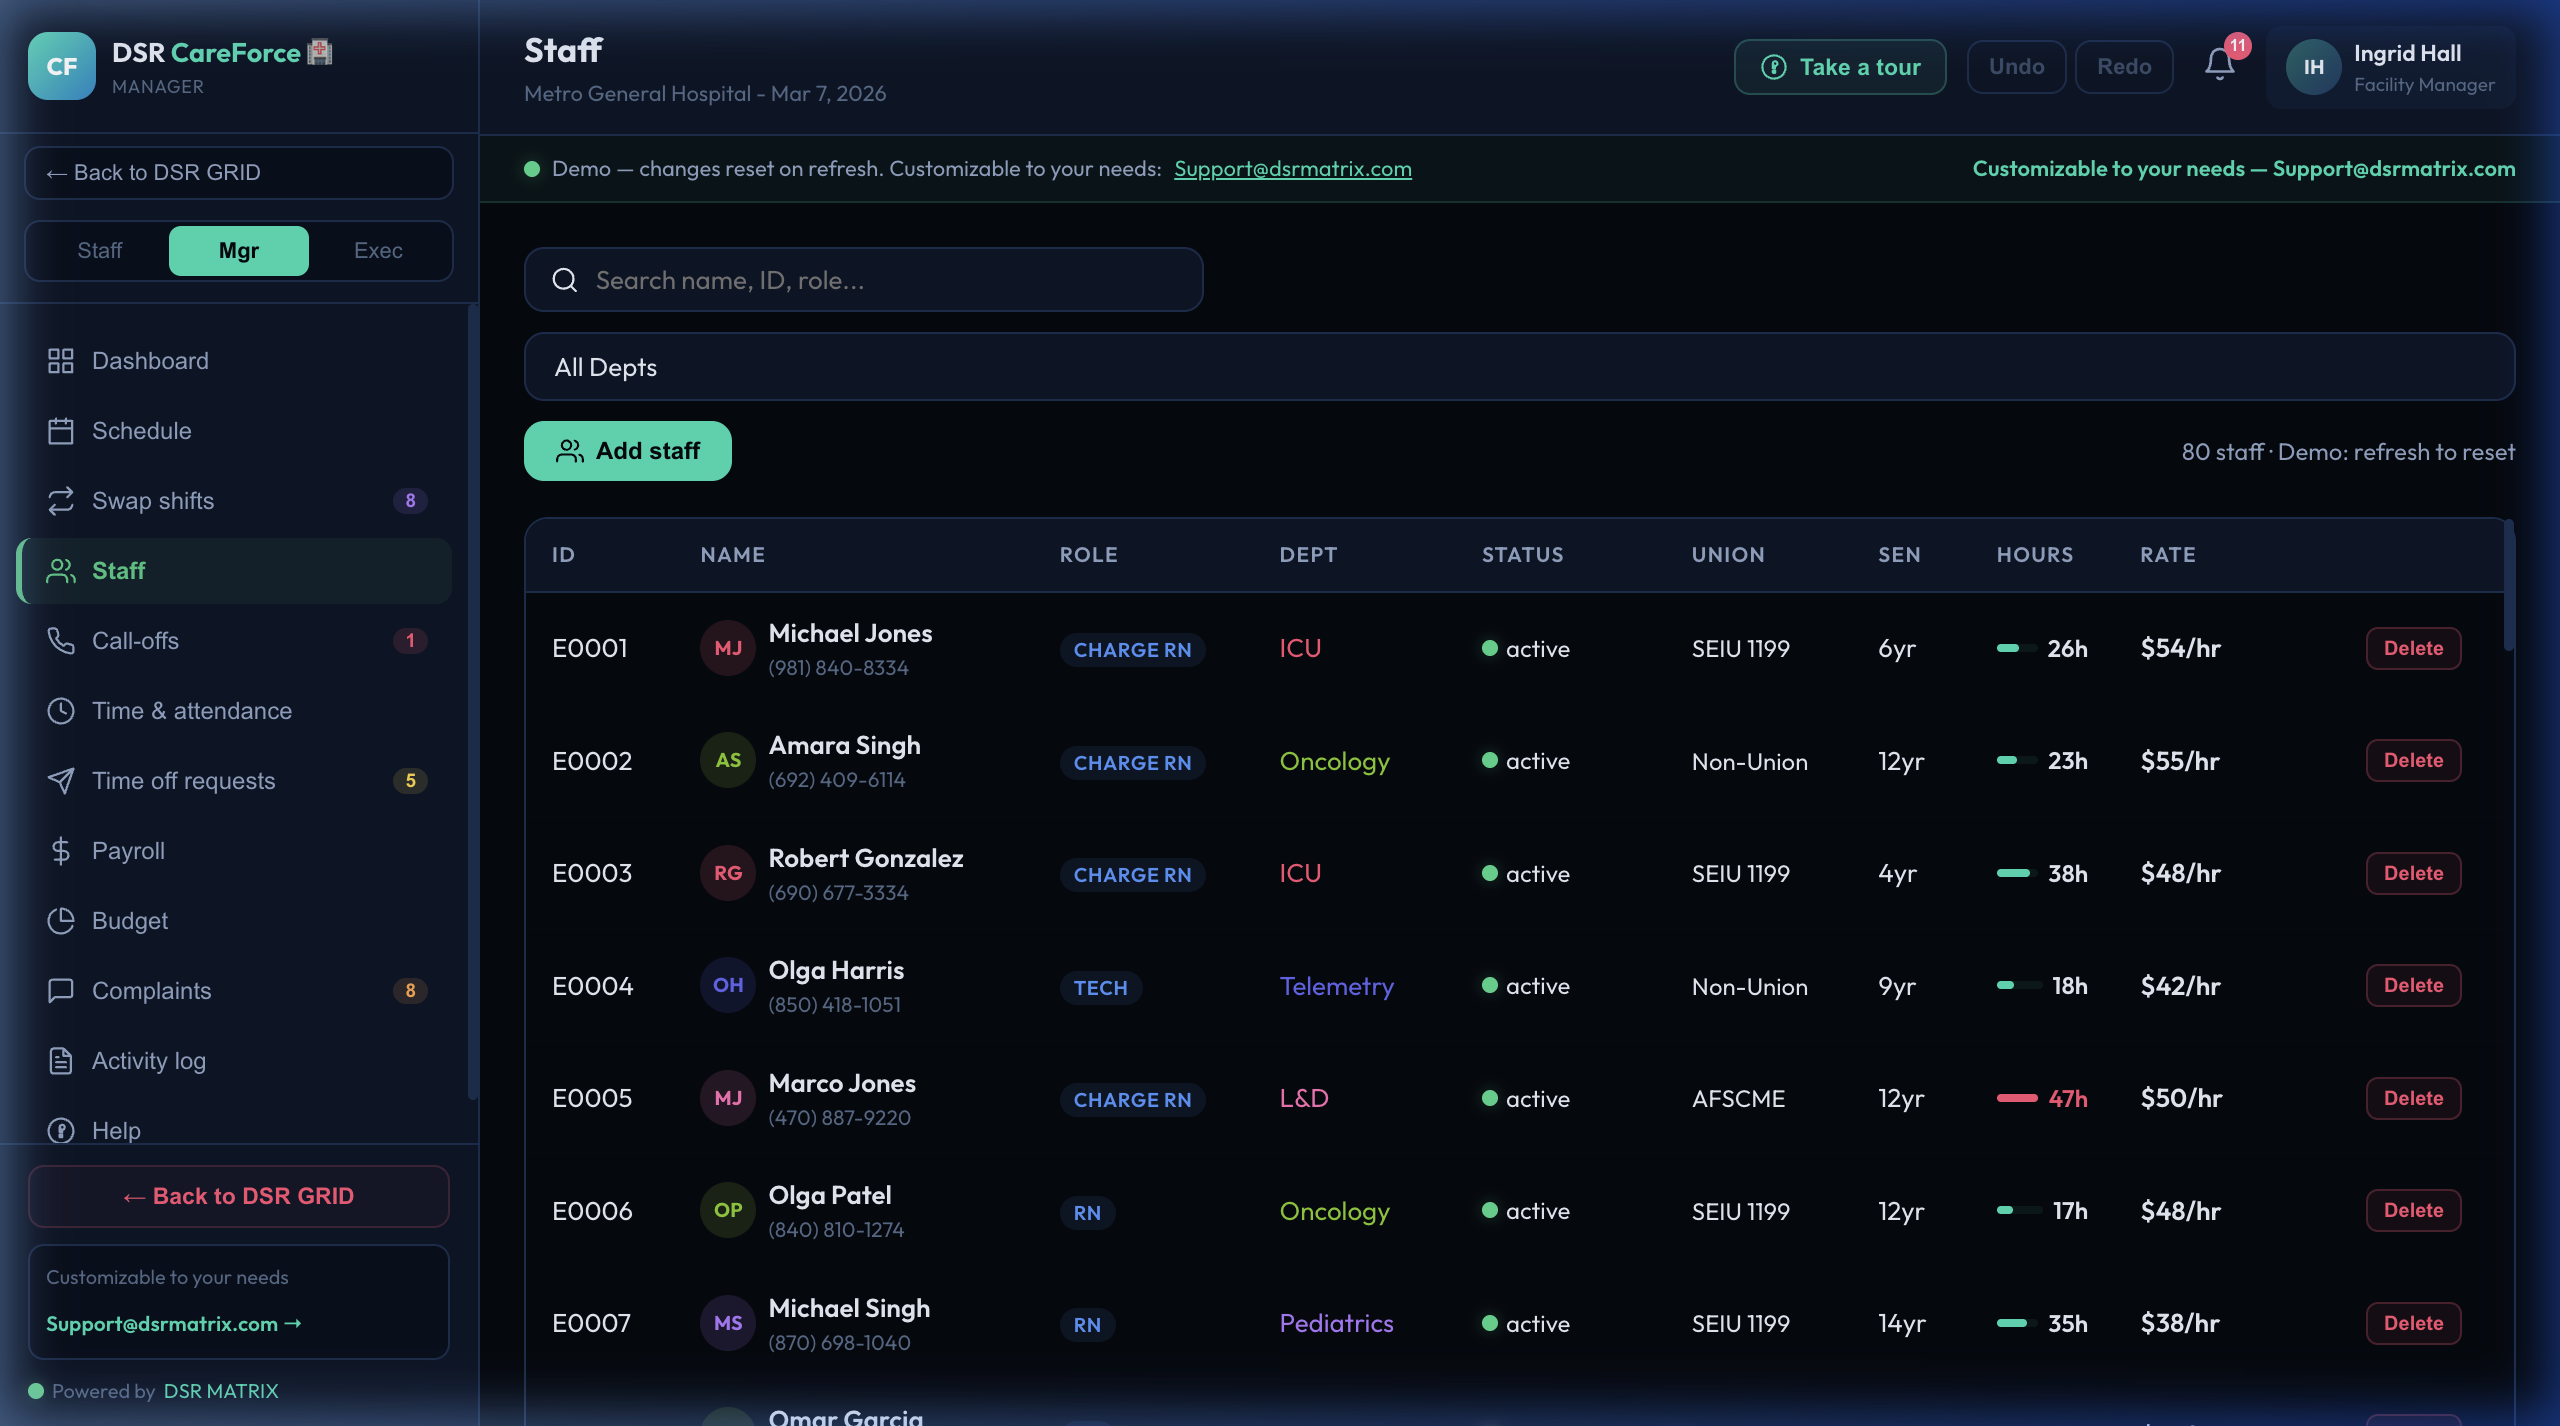This screenshot has width=2560, height=1426.
Task: Open Ingrid Hall profile menu
Action: coord(2390,67)
